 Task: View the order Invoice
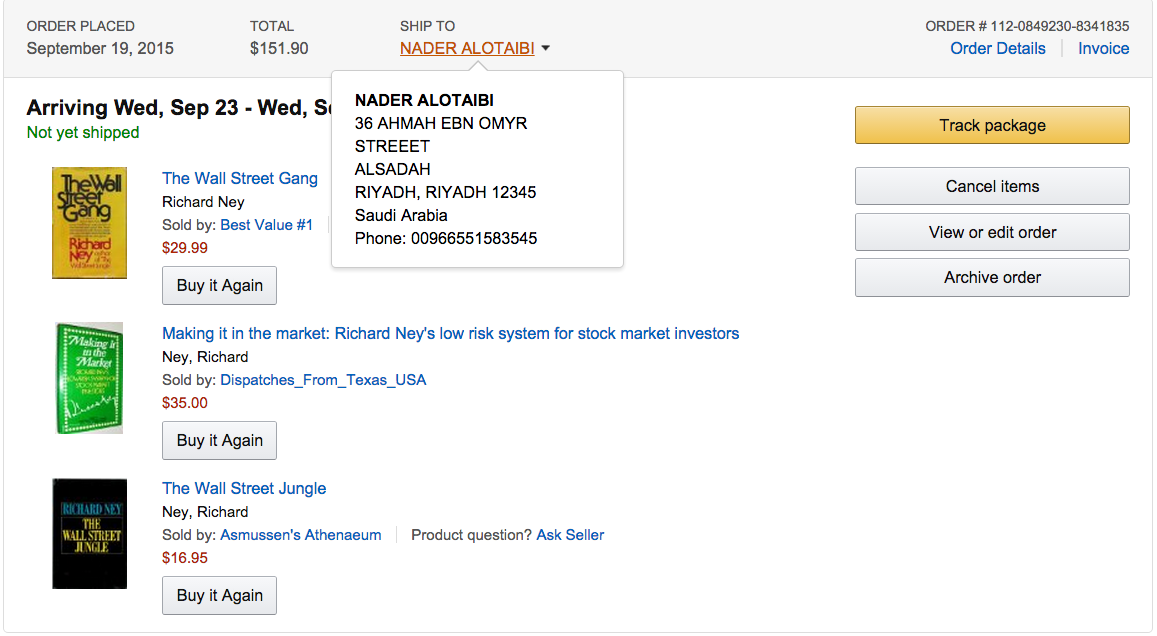coord(1103,48)
